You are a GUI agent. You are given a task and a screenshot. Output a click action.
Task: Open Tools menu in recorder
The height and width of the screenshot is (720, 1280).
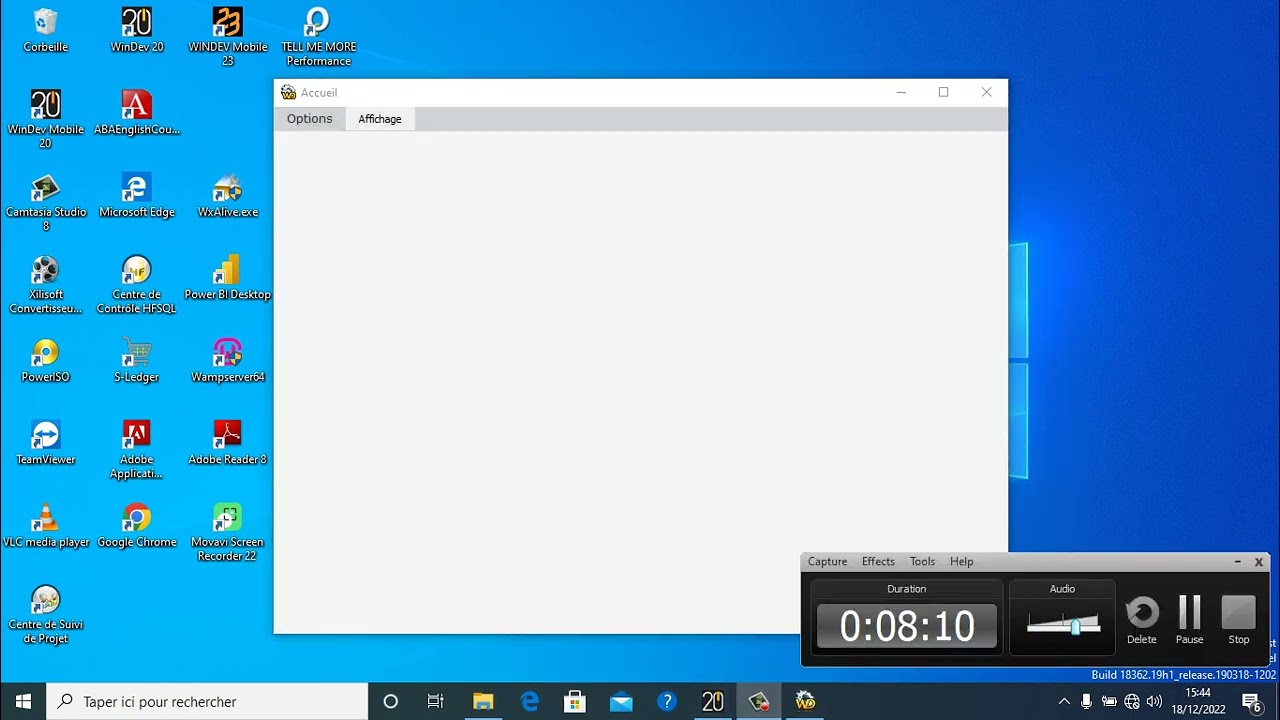922,562
